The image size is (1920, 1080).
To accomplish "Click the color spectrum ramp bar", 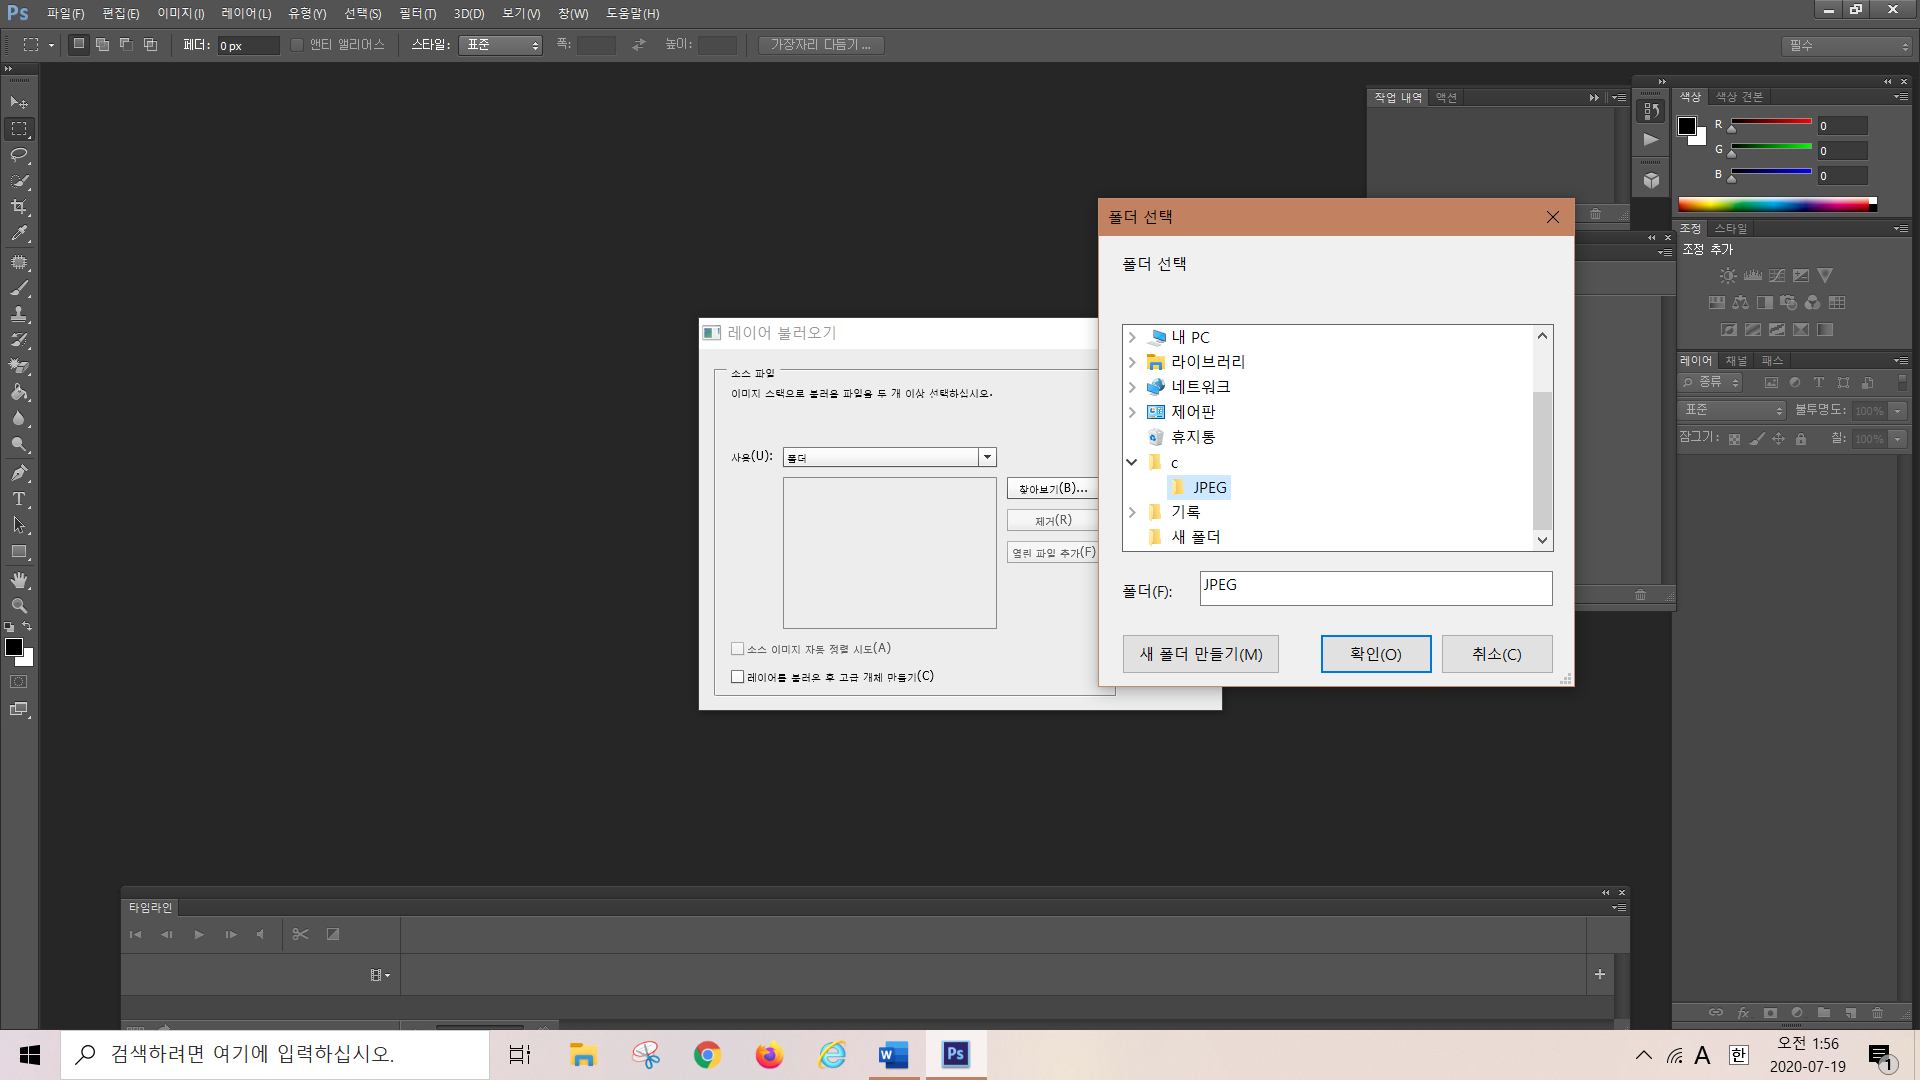I will (1773, 205).
